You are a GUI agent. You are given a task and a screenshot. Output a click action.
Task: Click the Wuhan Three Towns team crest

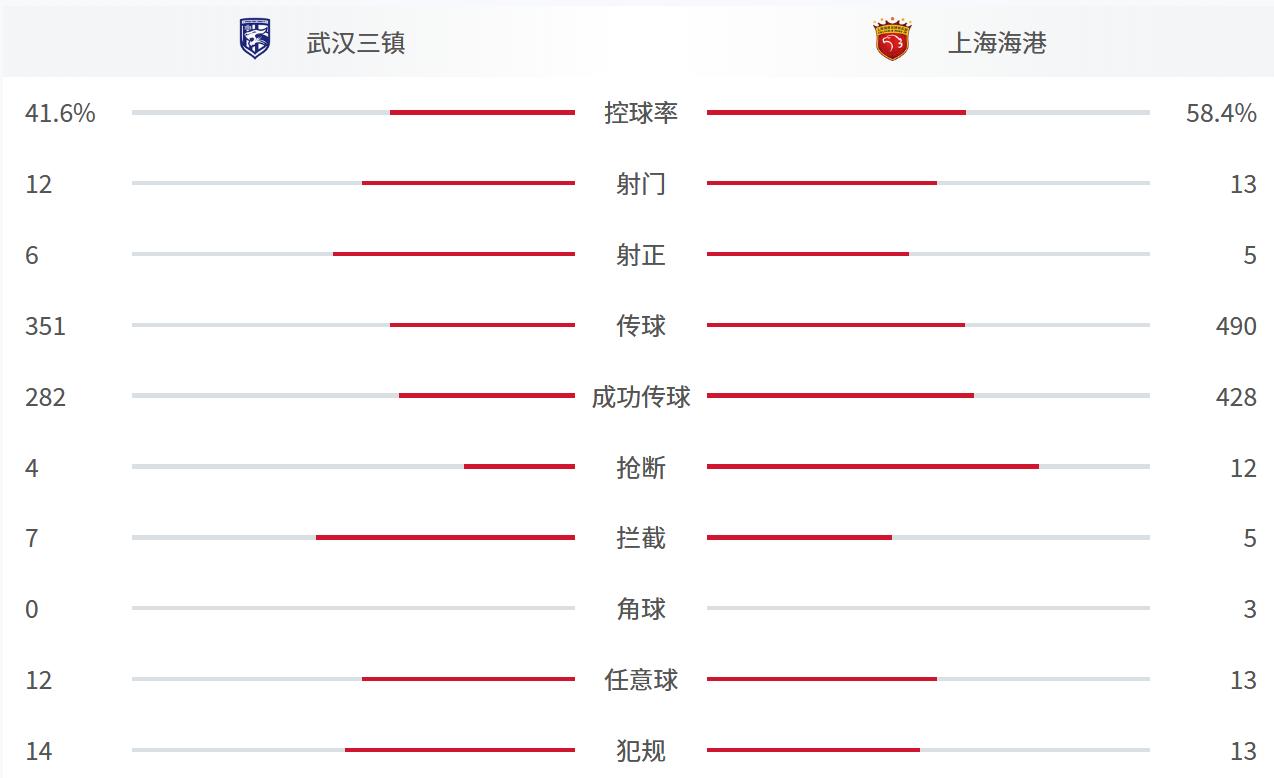pos(255,40)
